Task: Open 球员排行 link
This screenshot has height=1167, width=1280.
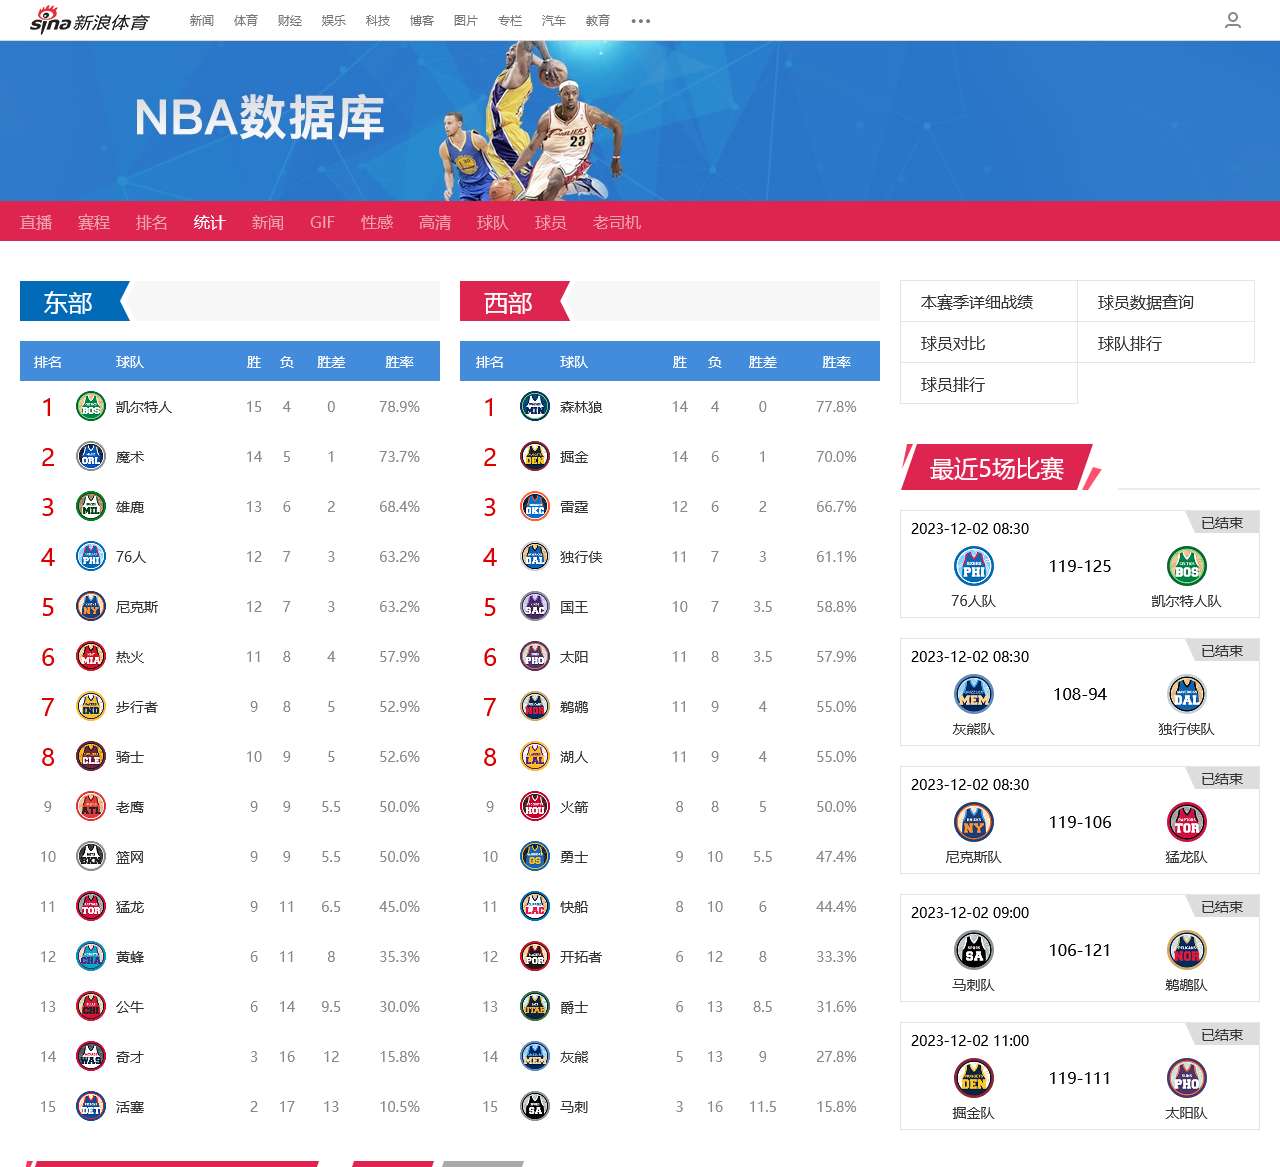Action: tap(953, 384)
